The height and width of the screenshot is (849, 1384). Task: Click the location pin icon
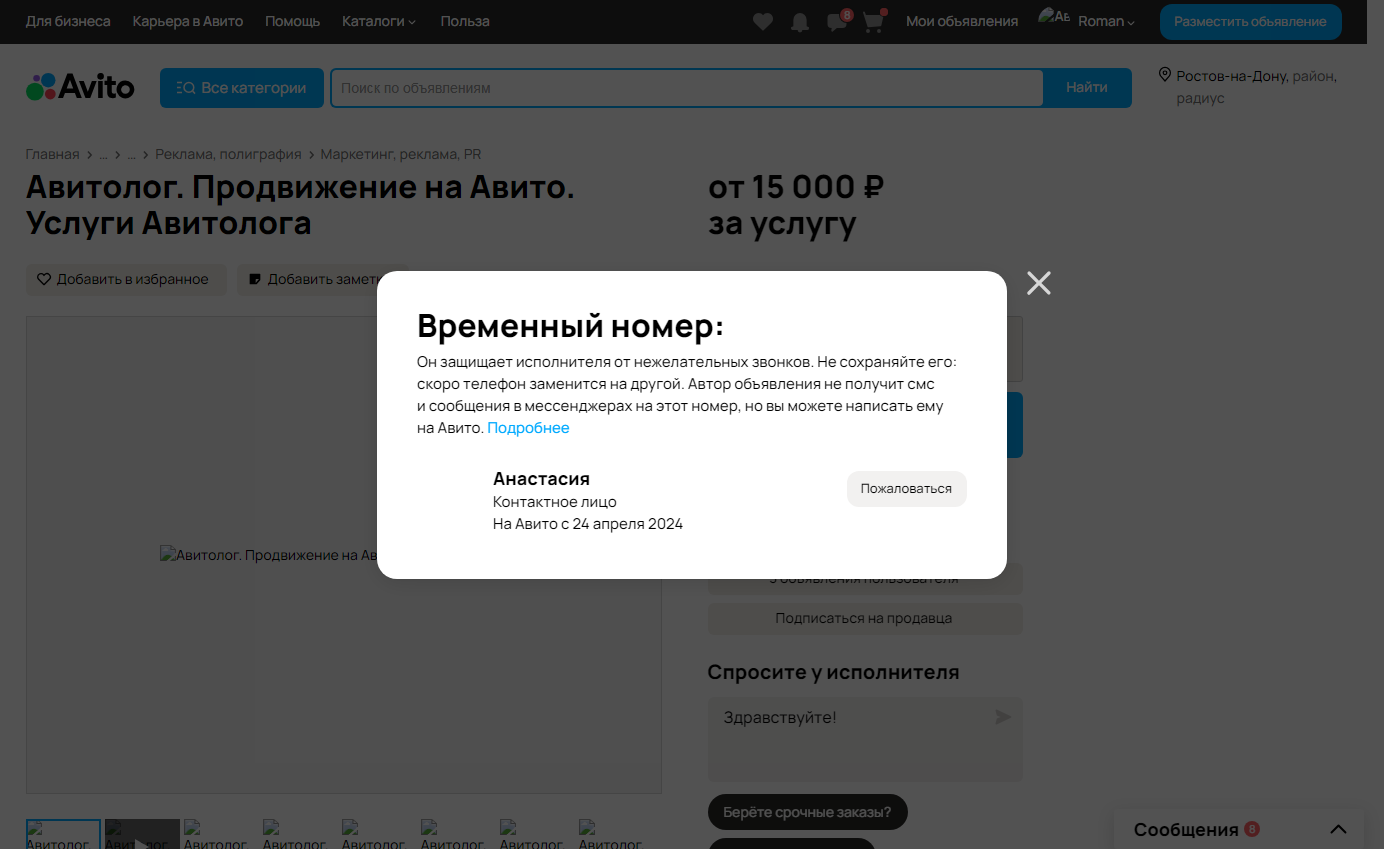(1164, 75)
